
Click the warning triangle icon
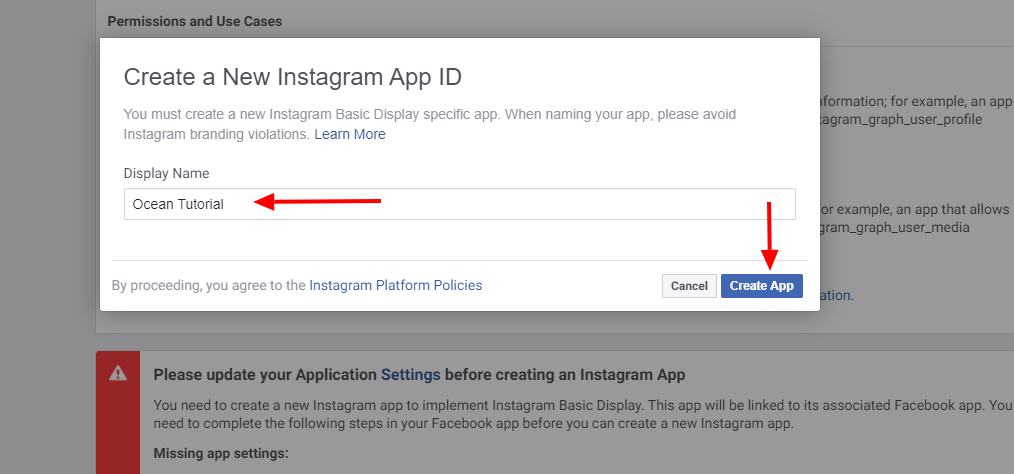[118, 373]
